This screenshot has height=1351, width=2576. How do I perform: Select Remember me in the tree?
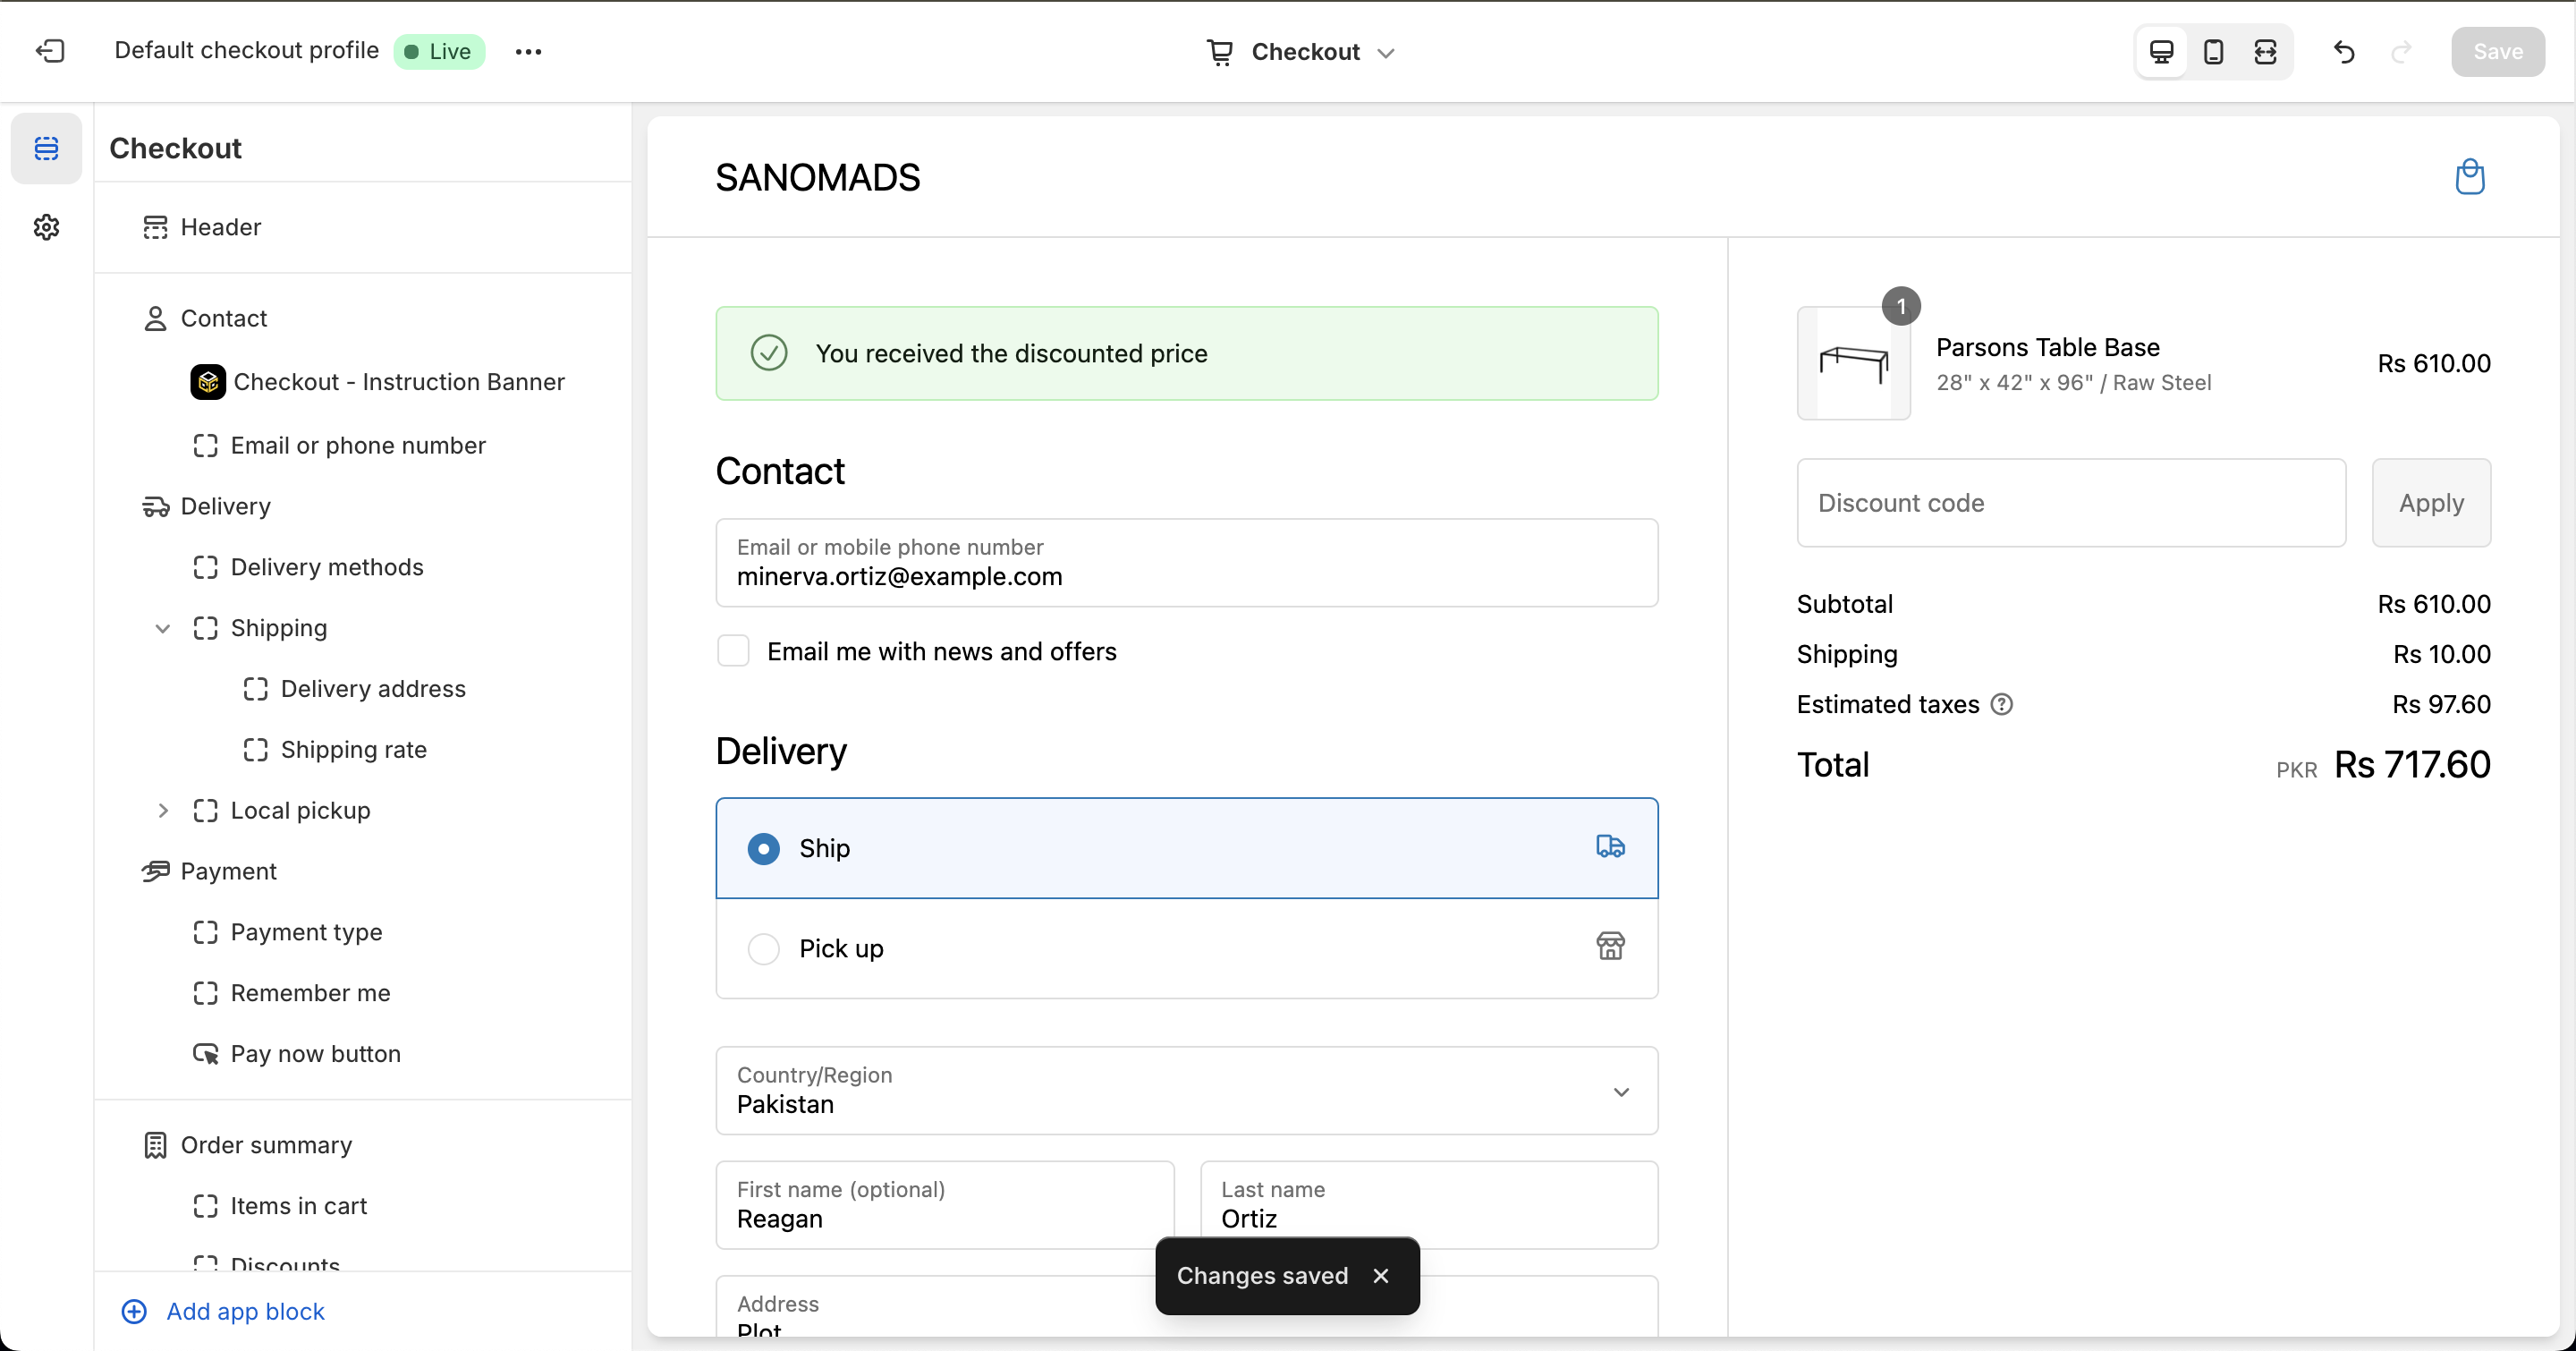[x=310, y=993]
